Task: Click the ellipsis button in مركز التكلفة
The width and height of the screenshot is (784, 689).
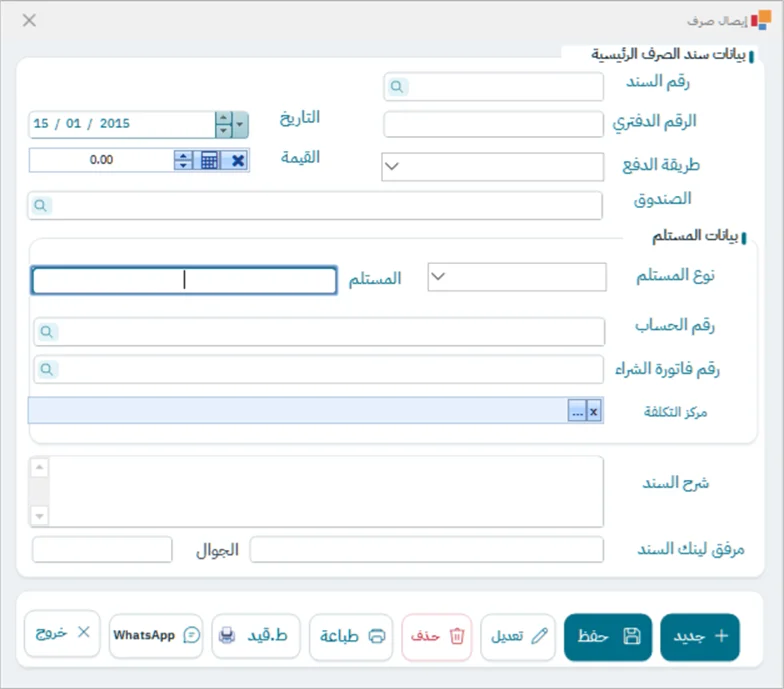Action: pyautogui.click(x=577, y=412)
